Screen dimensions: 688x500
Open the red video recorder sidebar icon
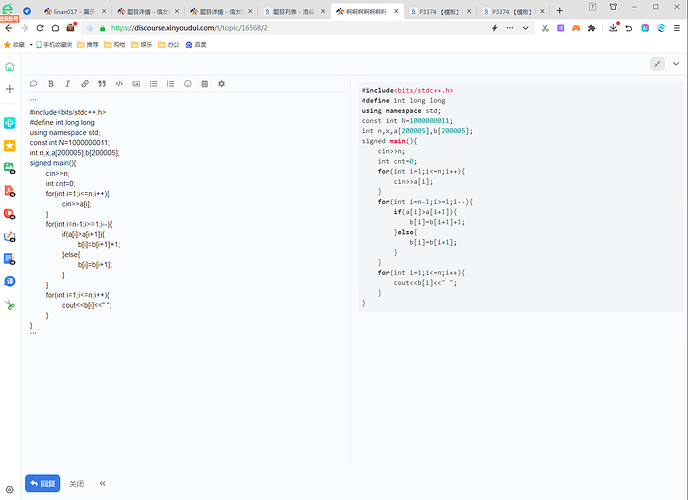10,214
